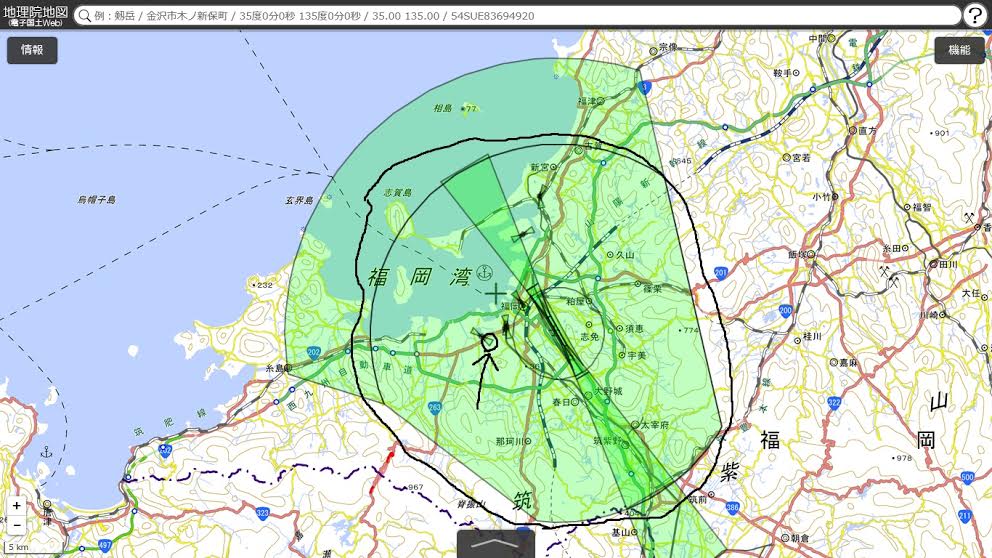Click the 宇美 label
This screenshot has width=992, height=558.
636,356
